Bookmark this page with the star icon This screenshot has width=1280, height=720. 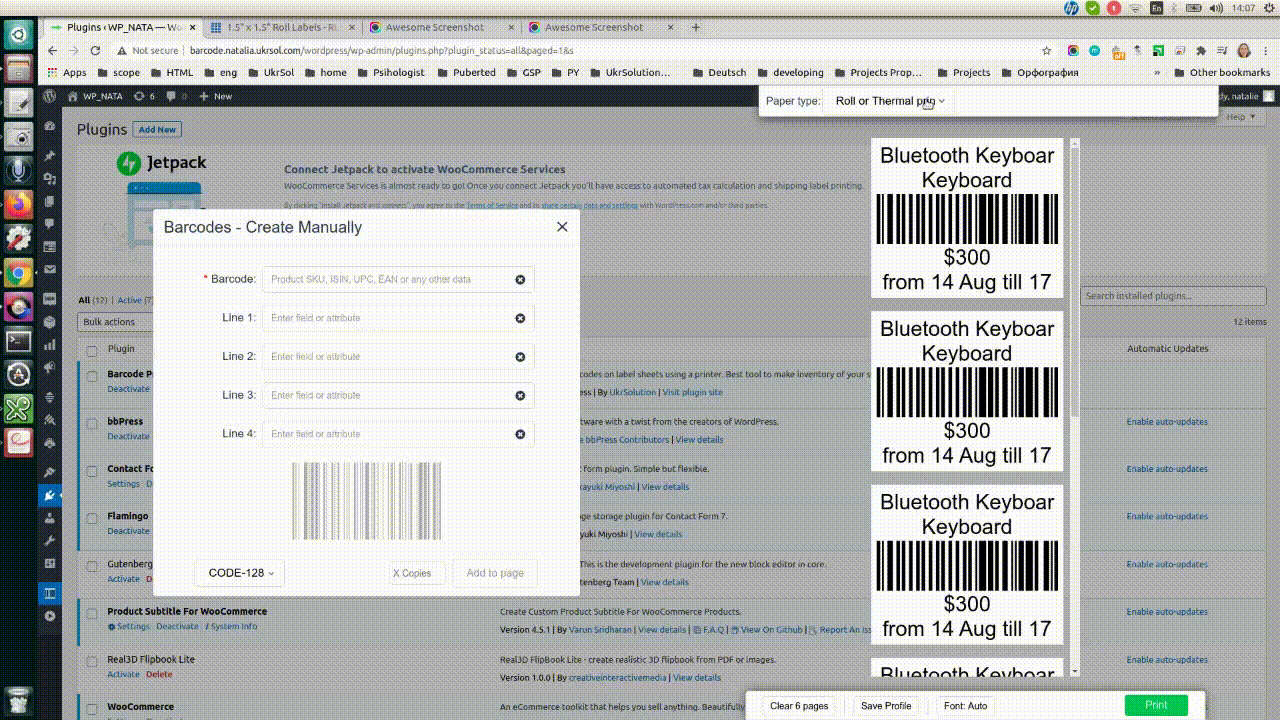click(1046, 50)
